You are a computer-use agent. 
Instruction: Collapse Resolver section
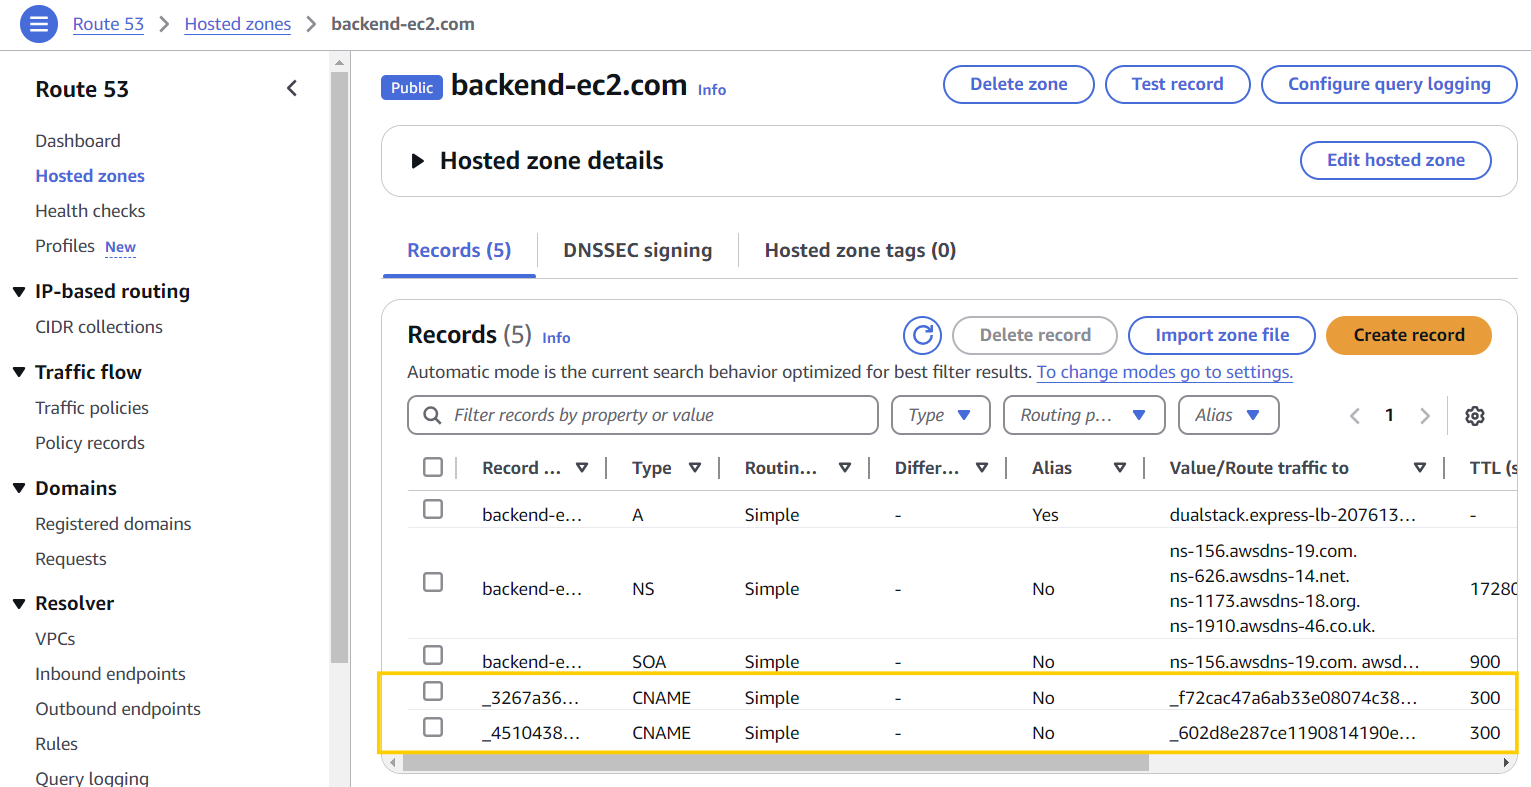pos(18,604)
